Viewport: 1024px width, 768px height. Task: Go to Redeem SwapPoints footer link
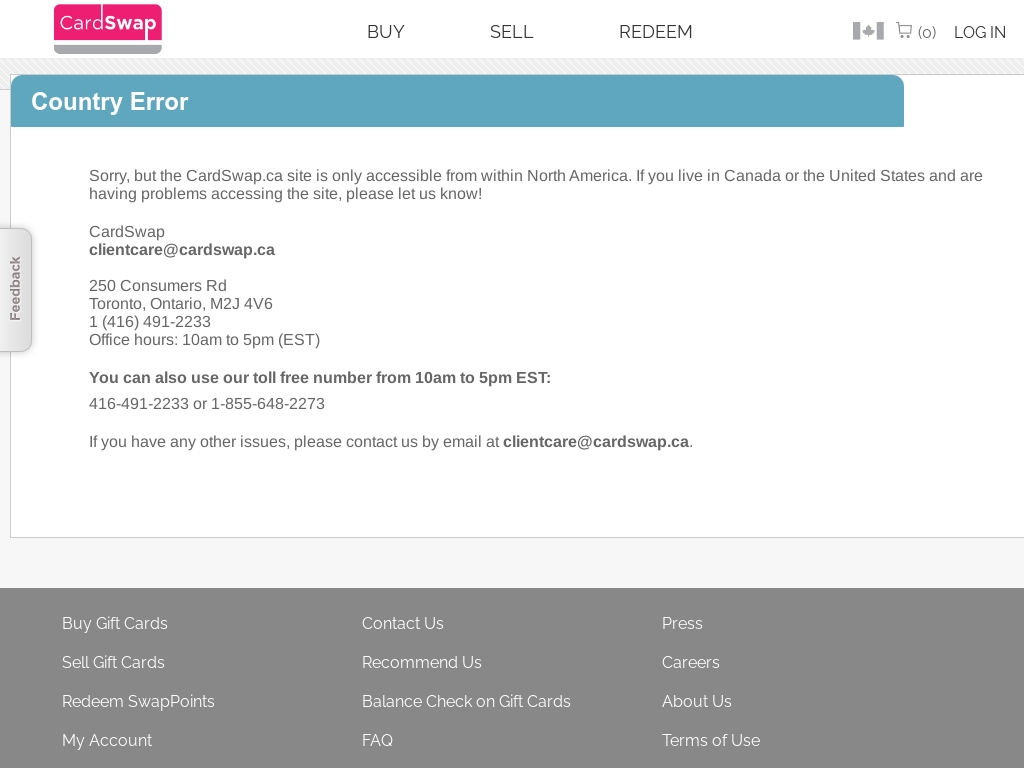[x=138, y=701]
